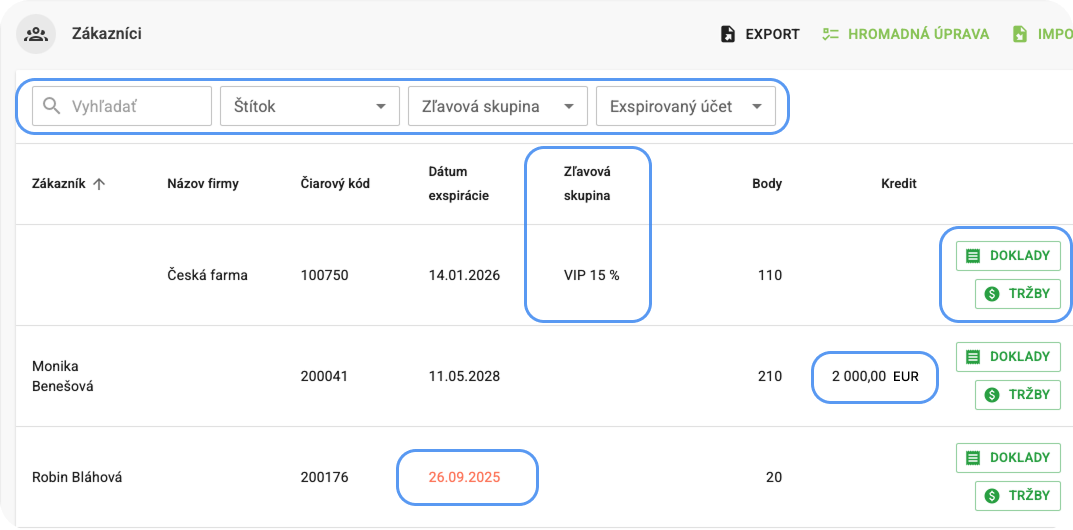
Task: Sort by Zákazník column arrow
Action: pos(99,184)
